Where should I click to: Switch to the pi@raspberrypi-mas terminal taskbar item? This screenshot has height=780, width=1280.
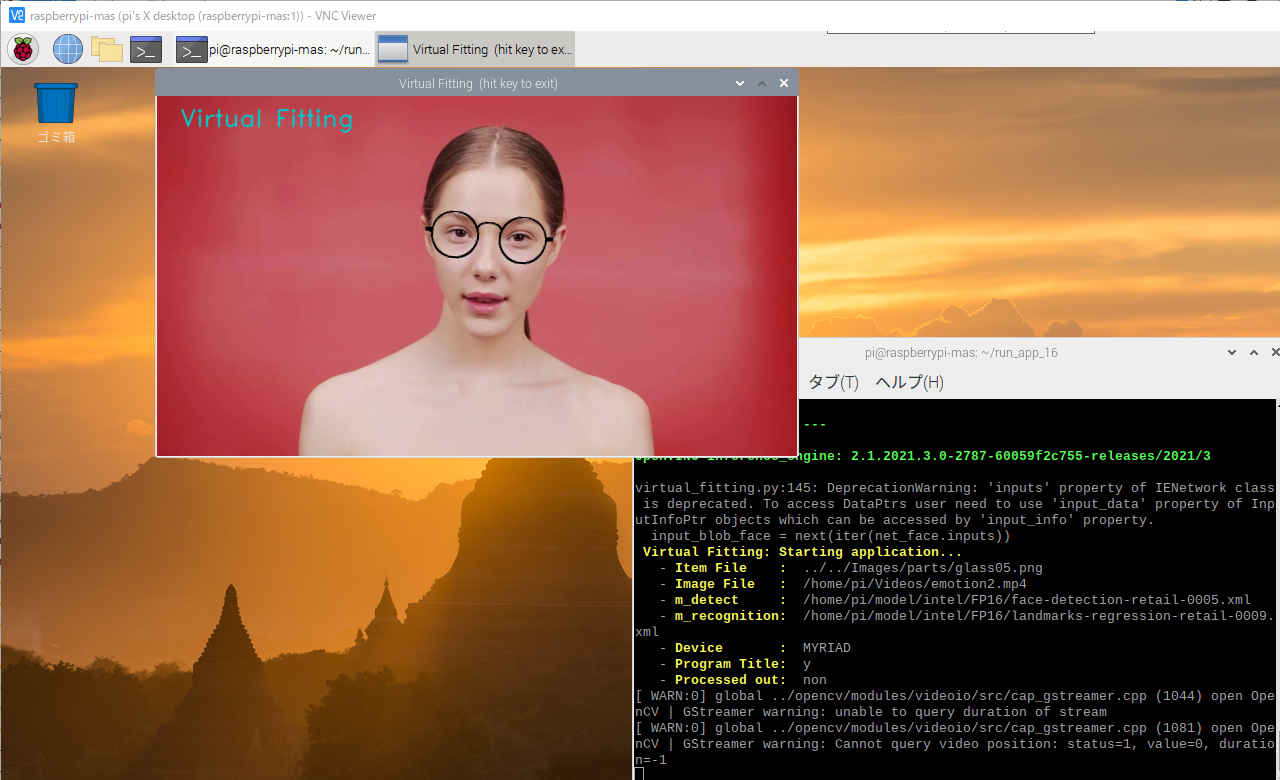point(274,49)
